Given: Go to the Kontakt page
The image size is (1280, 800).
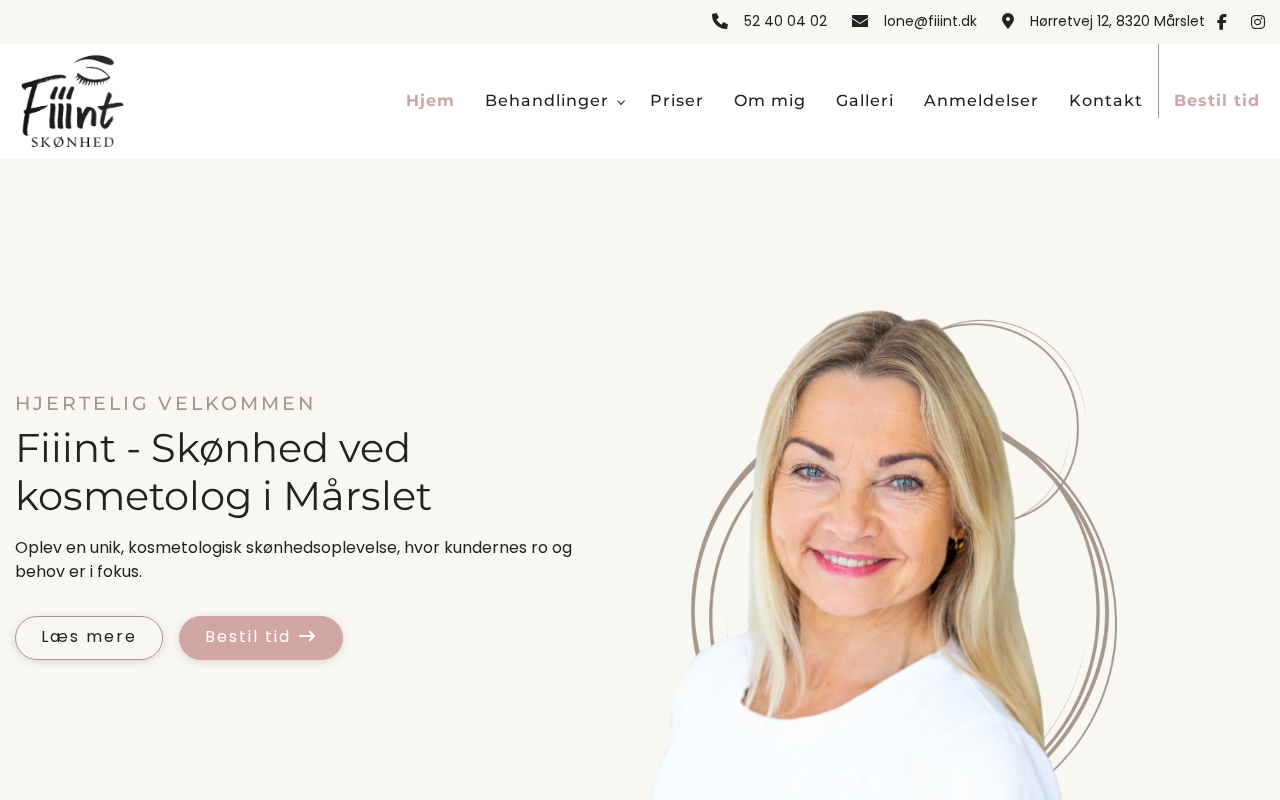Looking at the screenshot, I should point(1106,101).
